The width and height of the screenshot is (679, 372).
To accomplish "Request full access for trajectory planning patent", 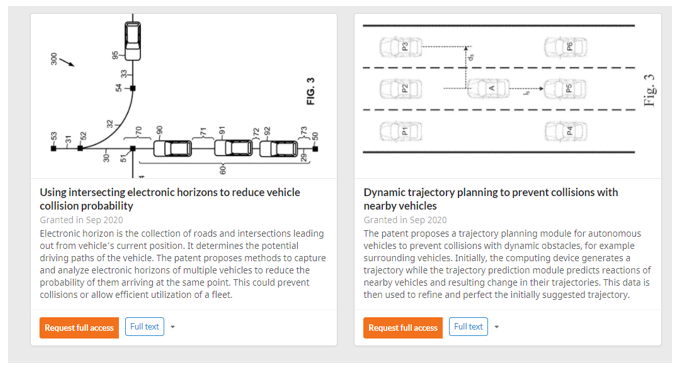I will point(403,327).
